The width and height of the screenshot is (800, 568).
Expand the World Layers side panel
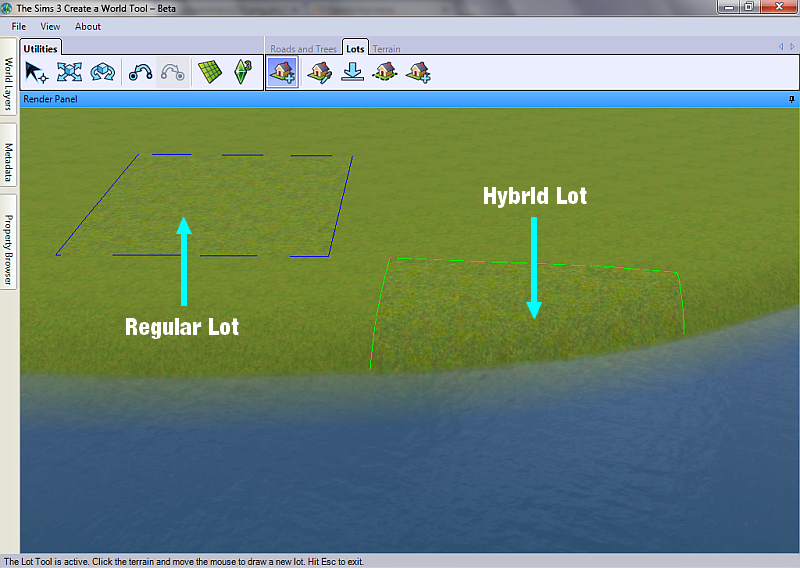click(8, 80)
